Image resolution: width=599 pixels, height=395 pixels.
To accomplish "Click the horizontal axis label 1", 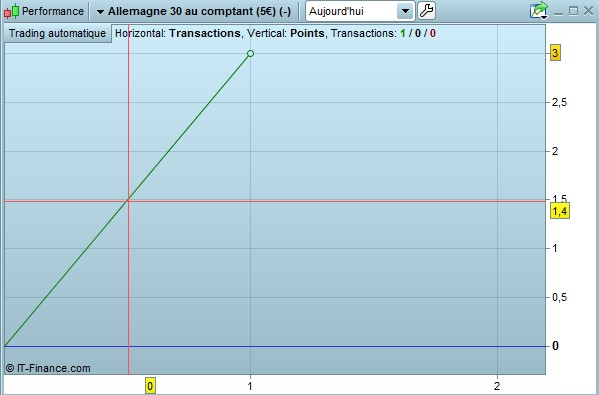I will pyautogui.click(x=250, y=386).
